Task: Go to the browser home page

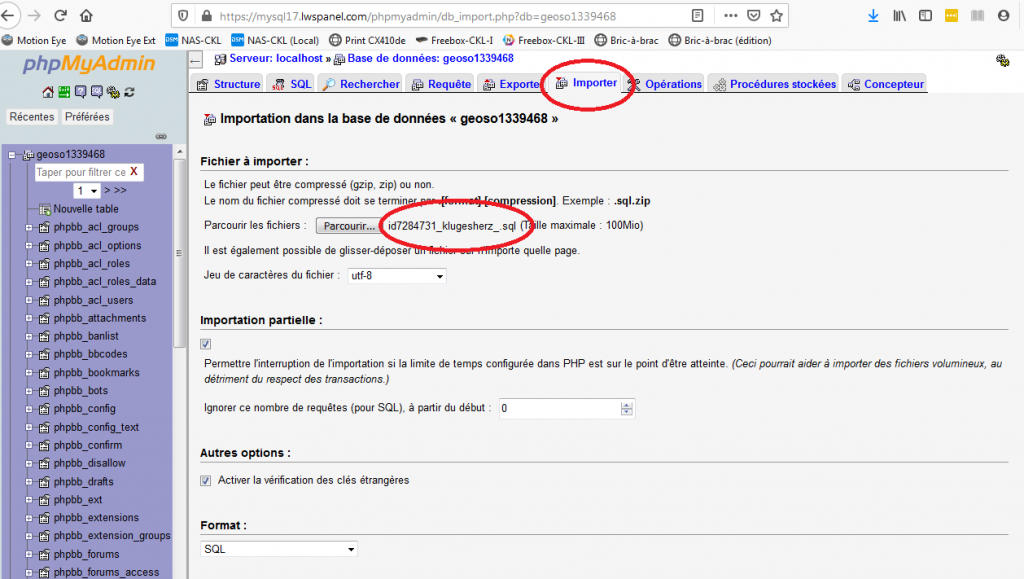Action: tap(86, 16)
